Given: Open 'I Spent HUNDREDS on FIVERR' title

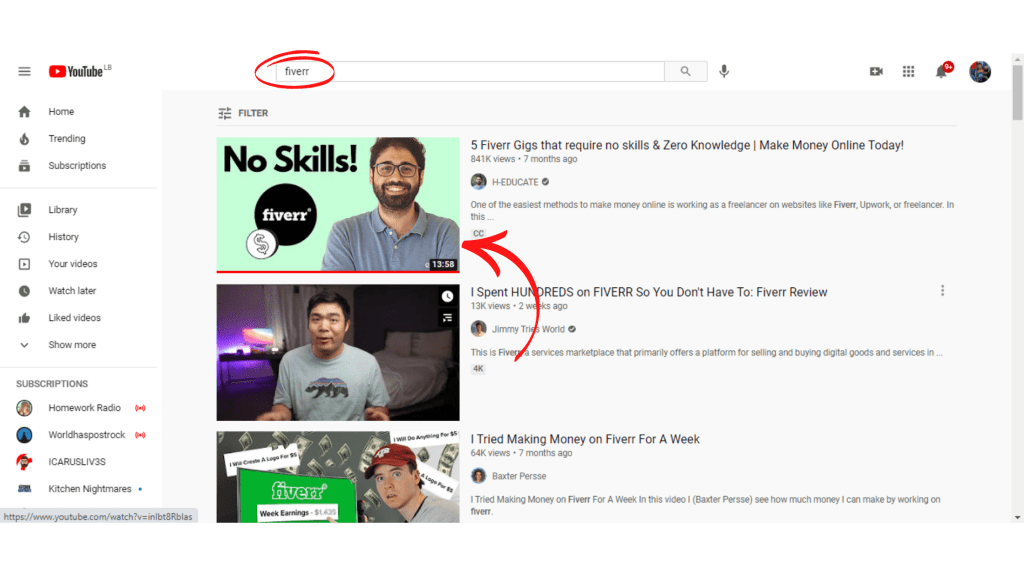Looking at the screenshot, I should pos(649,292).
